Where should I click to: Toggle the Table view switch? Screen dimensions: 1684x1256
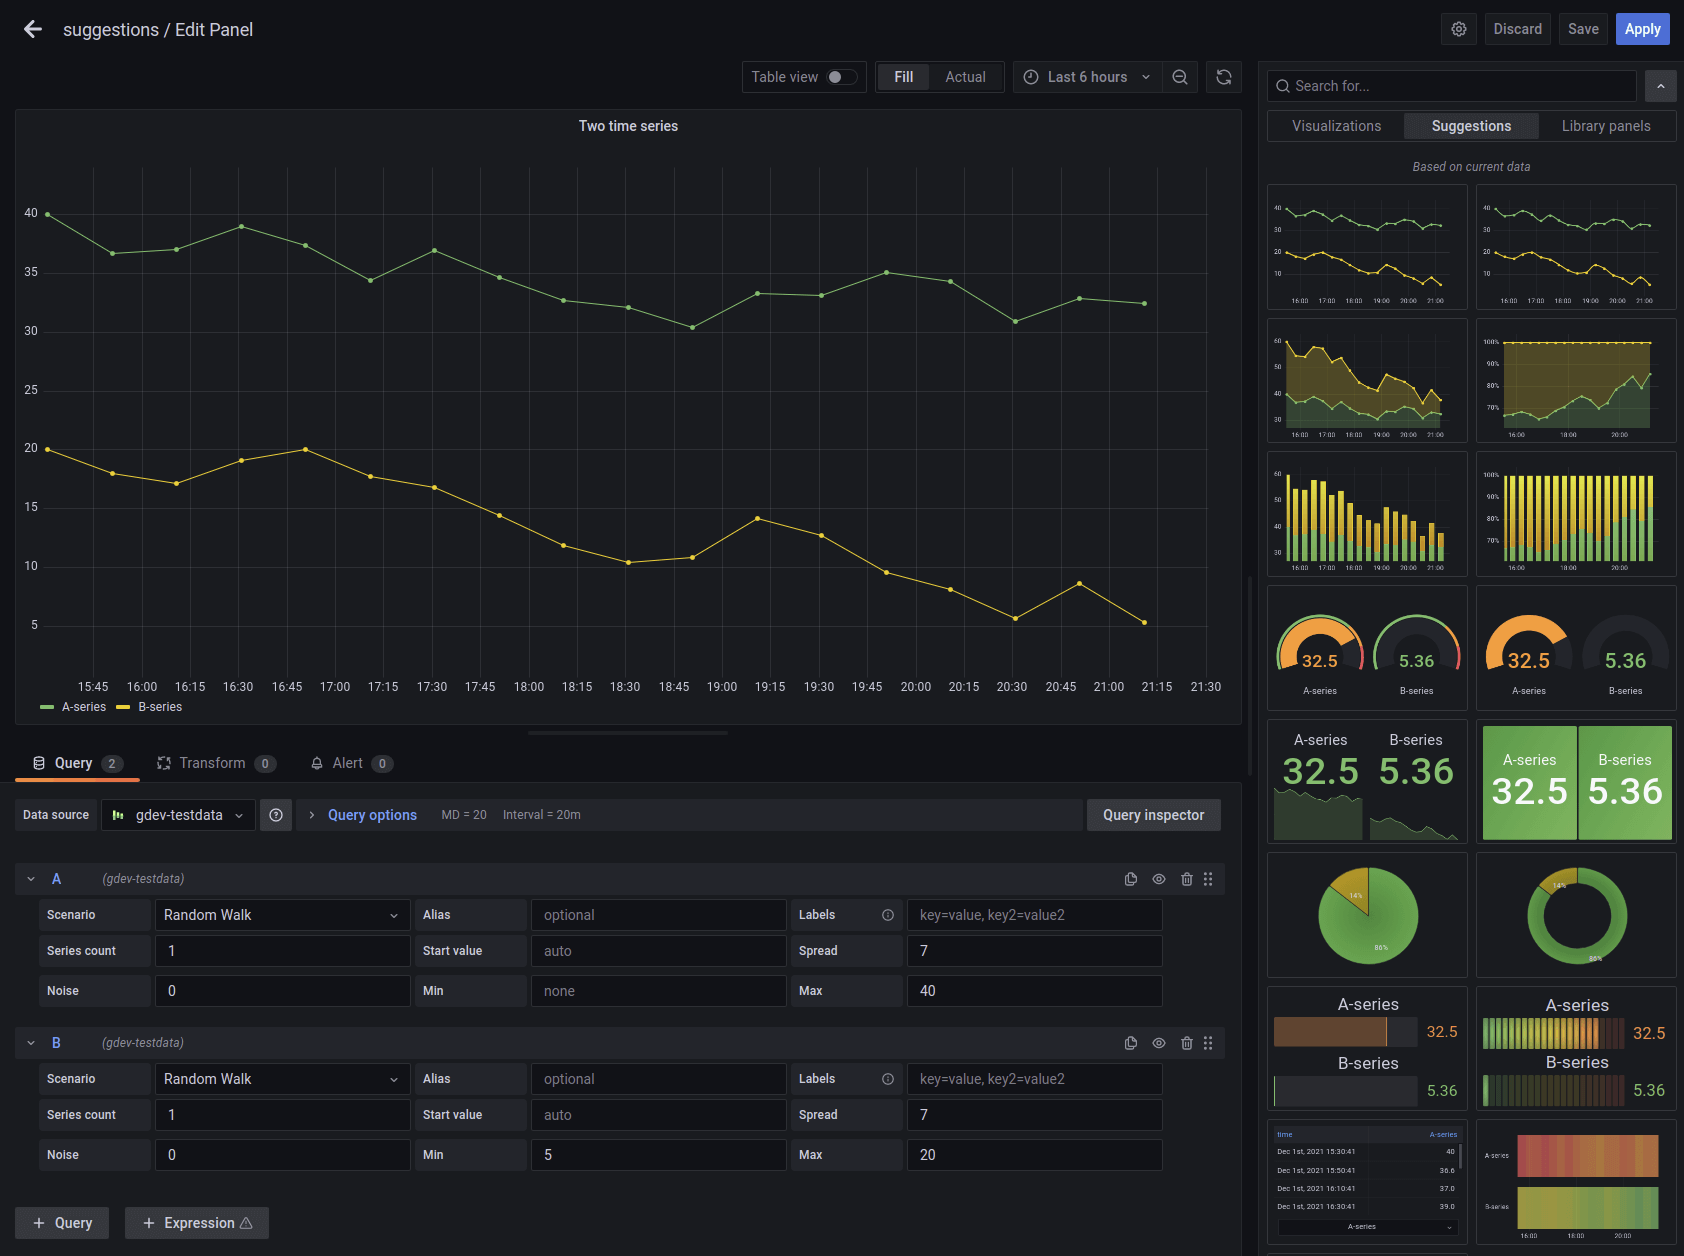point(841,77)
